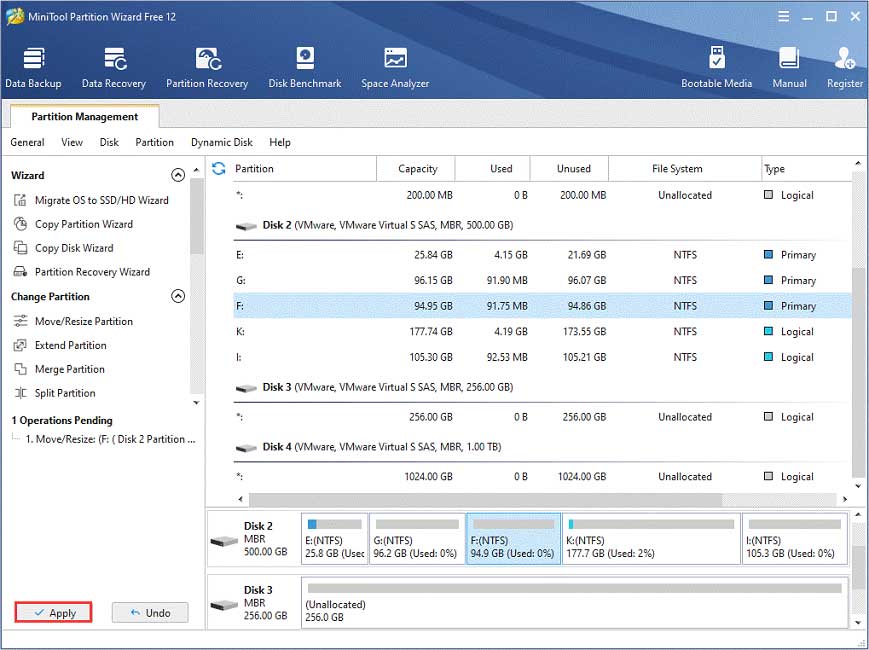The width and height of the screenshot is (869, 650).
Task: Open the Data Backup tool
Action: (33, 68)
